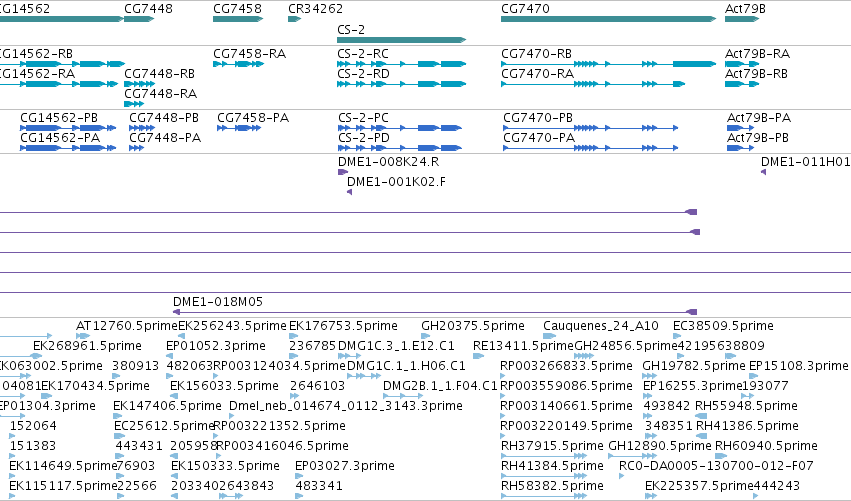Select the RH58382.5prime EST

543,496
